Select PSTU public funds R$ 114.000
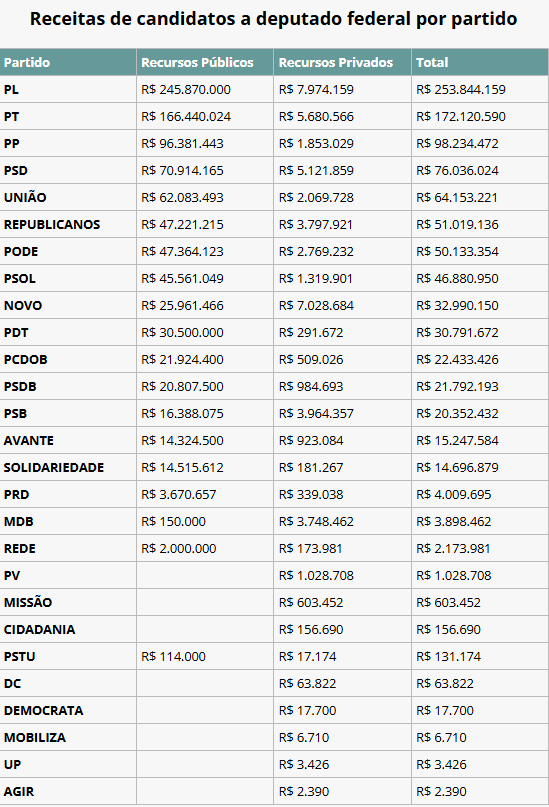 [173, 656]
